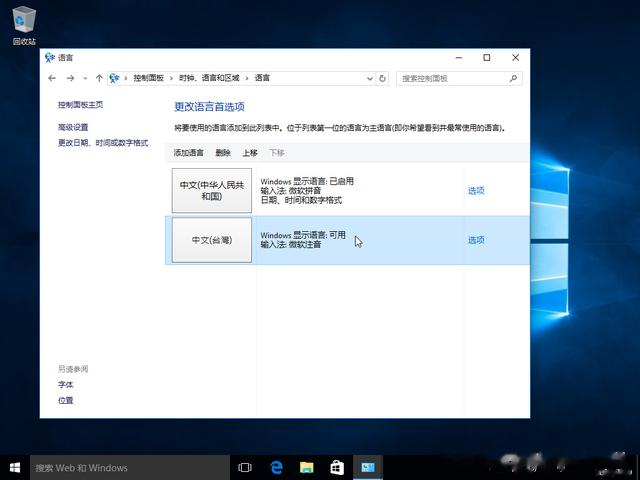Maximize the 语言 window
Viewport: 640px width, 480px height.
pyautogui.click(x=487, y=58)
